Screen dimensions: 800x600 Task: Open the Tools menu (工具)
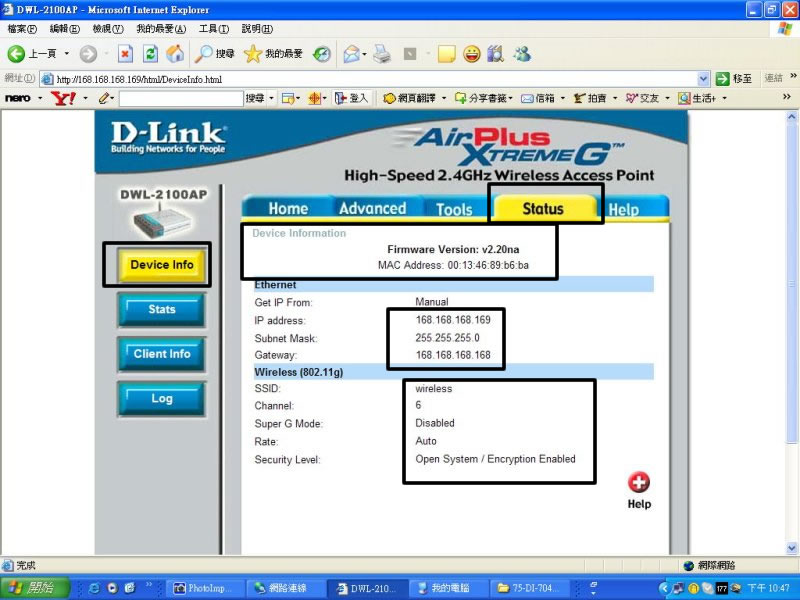[x=214, y=29]
